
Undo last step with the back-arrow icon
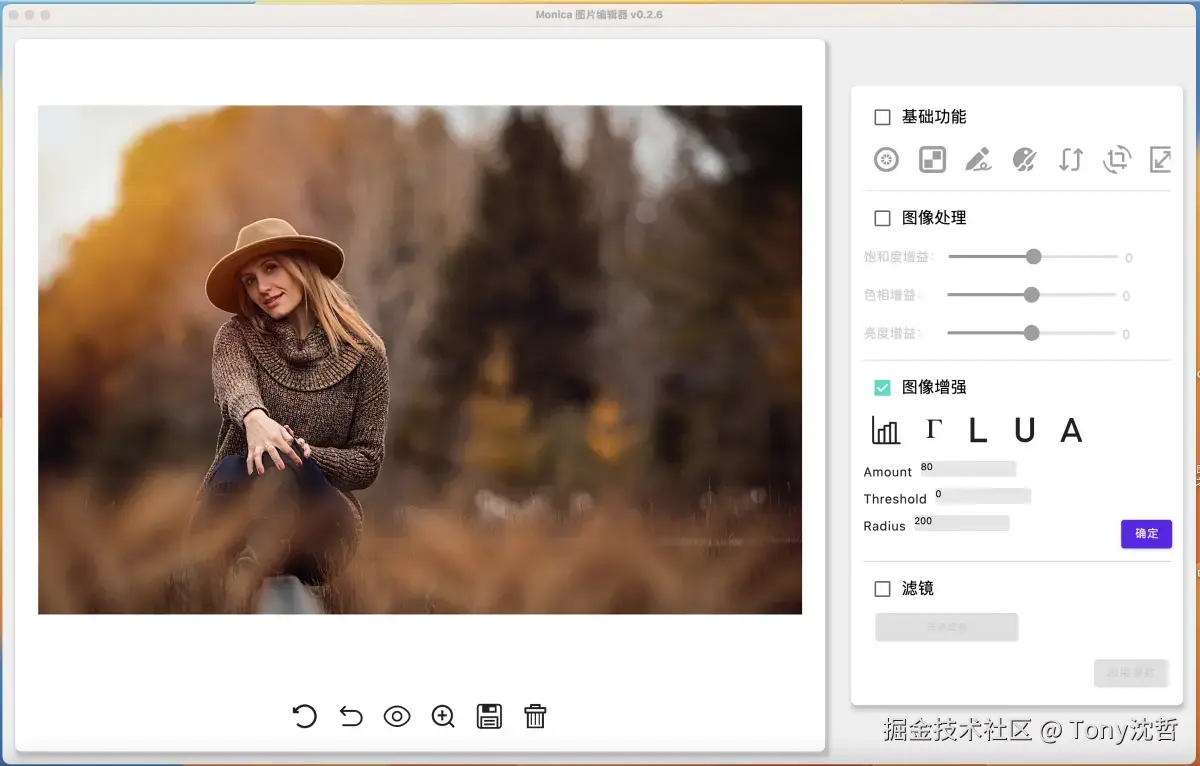[x=351, y=716]
